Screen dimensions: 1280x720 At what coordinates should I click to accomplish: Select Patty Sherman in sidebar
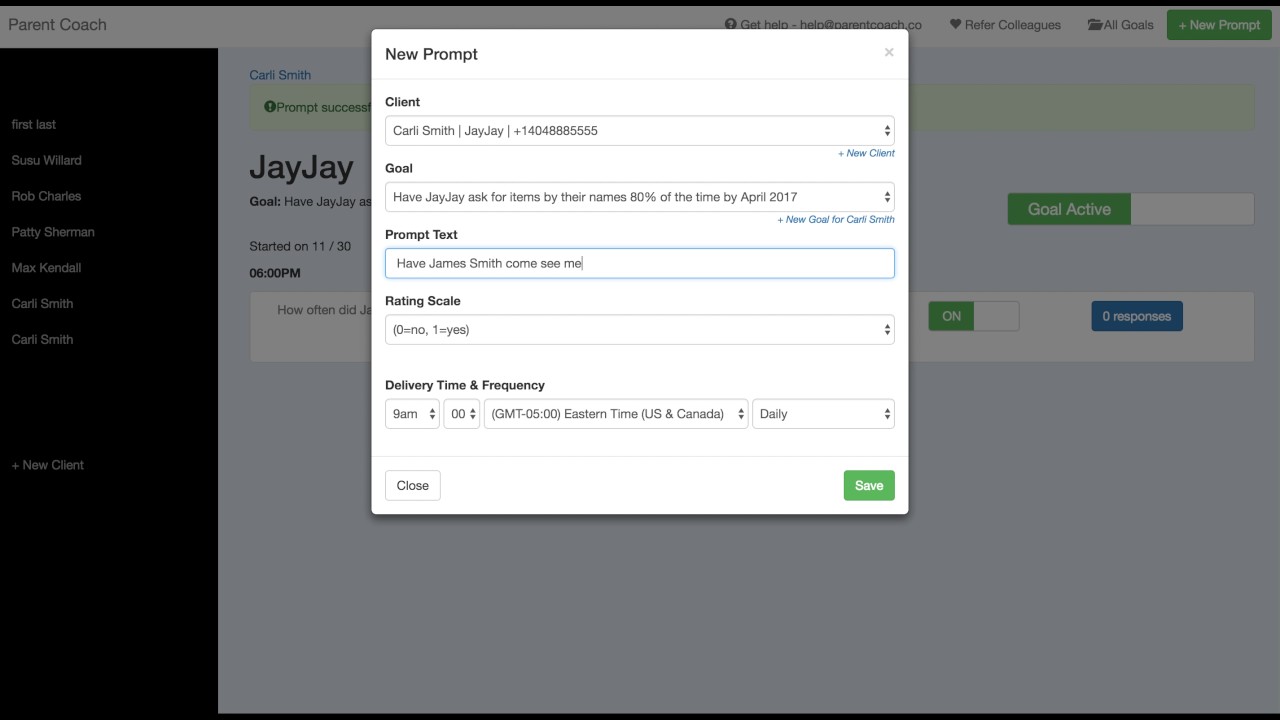coord(53,232)
